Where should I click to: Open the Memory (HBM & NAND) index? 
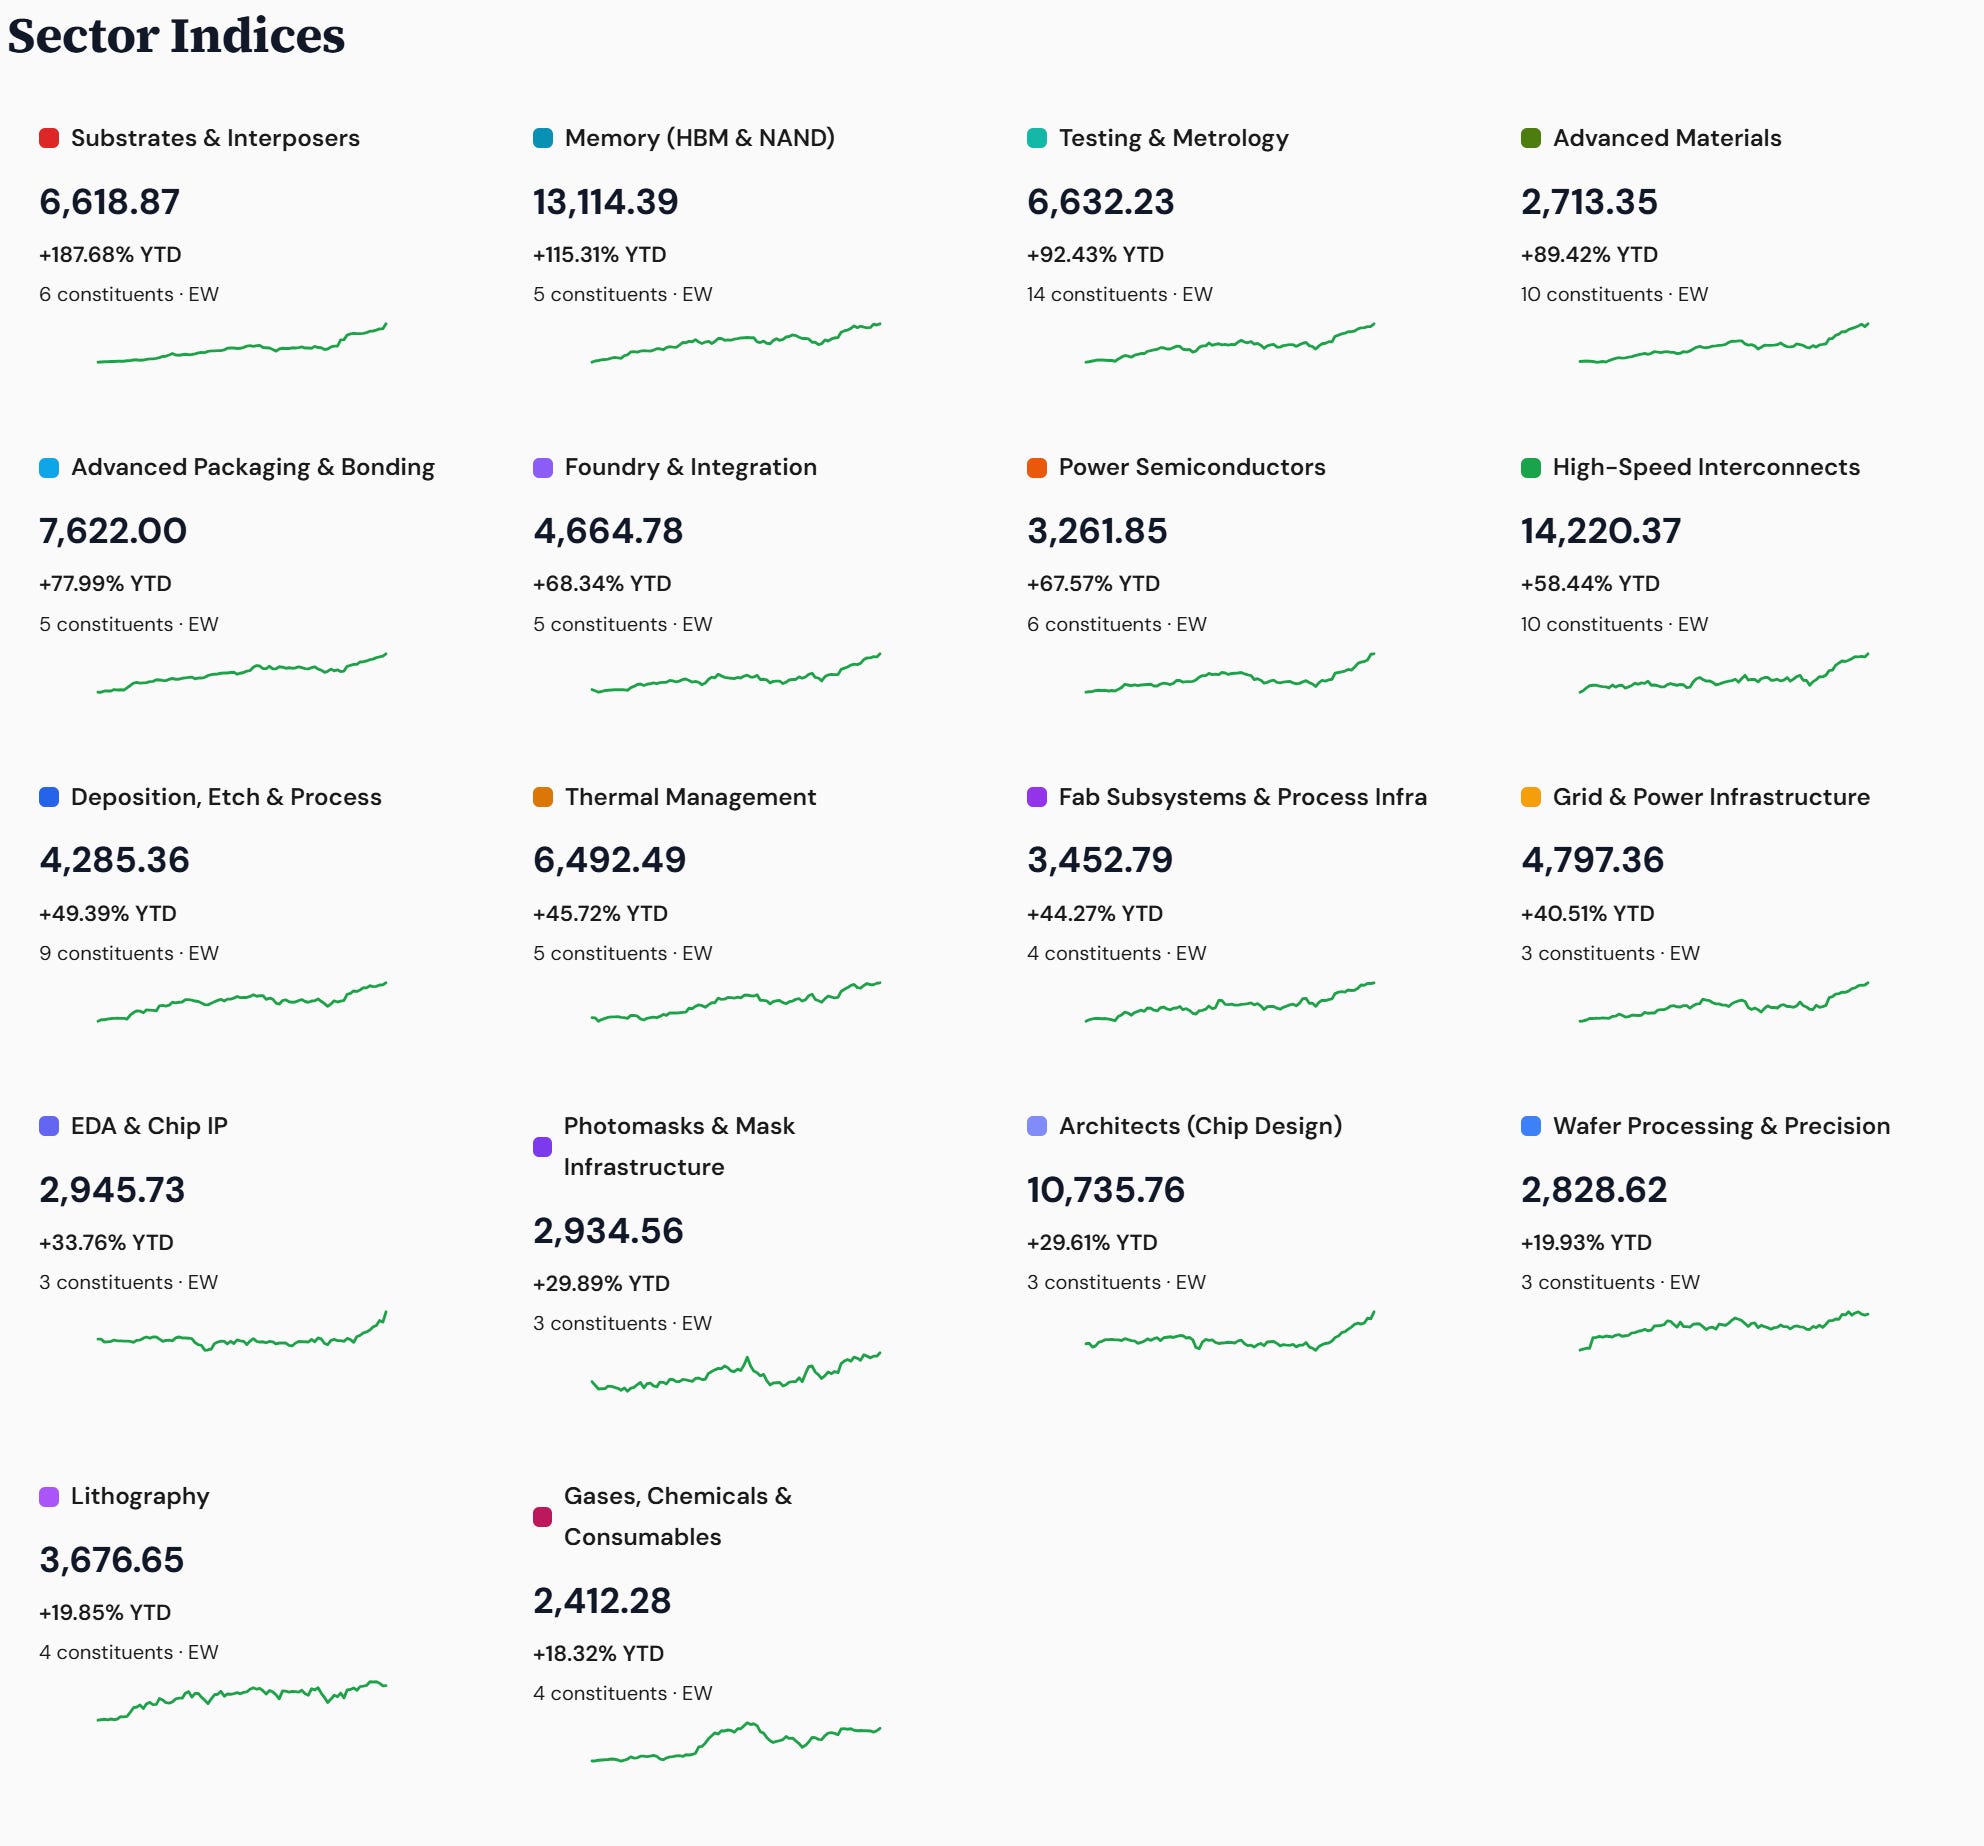click(x=699, y=138)
